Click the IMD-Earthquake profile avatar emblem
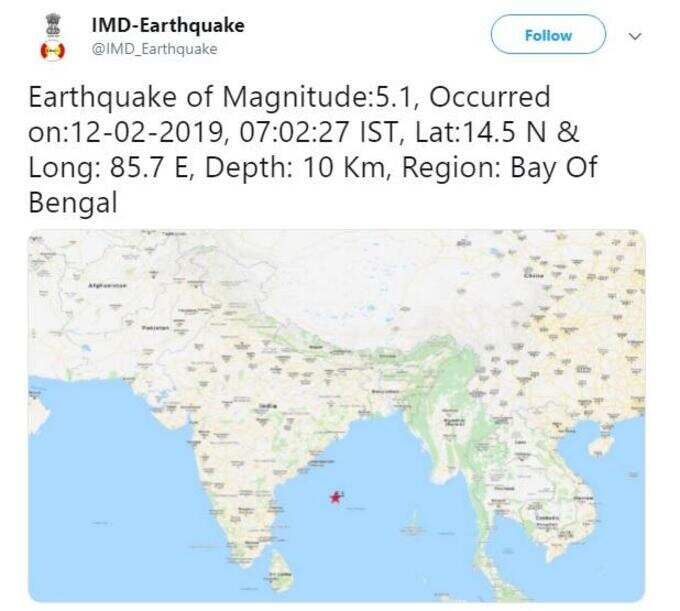Image resolution: width=680 pixels, height=611 pixels. click(53, 24)
